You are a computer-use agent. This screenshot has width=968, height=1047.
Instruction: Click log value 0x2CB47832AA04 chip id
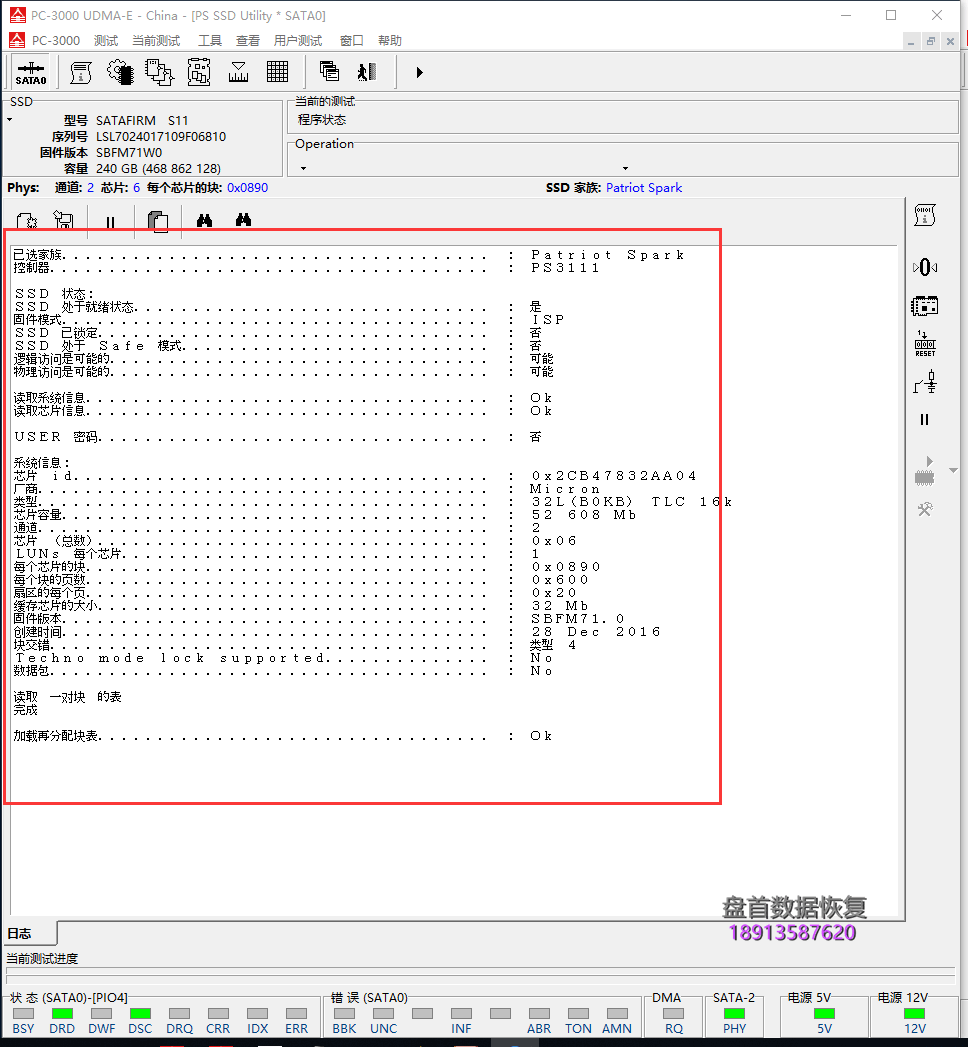coord(614,476)
